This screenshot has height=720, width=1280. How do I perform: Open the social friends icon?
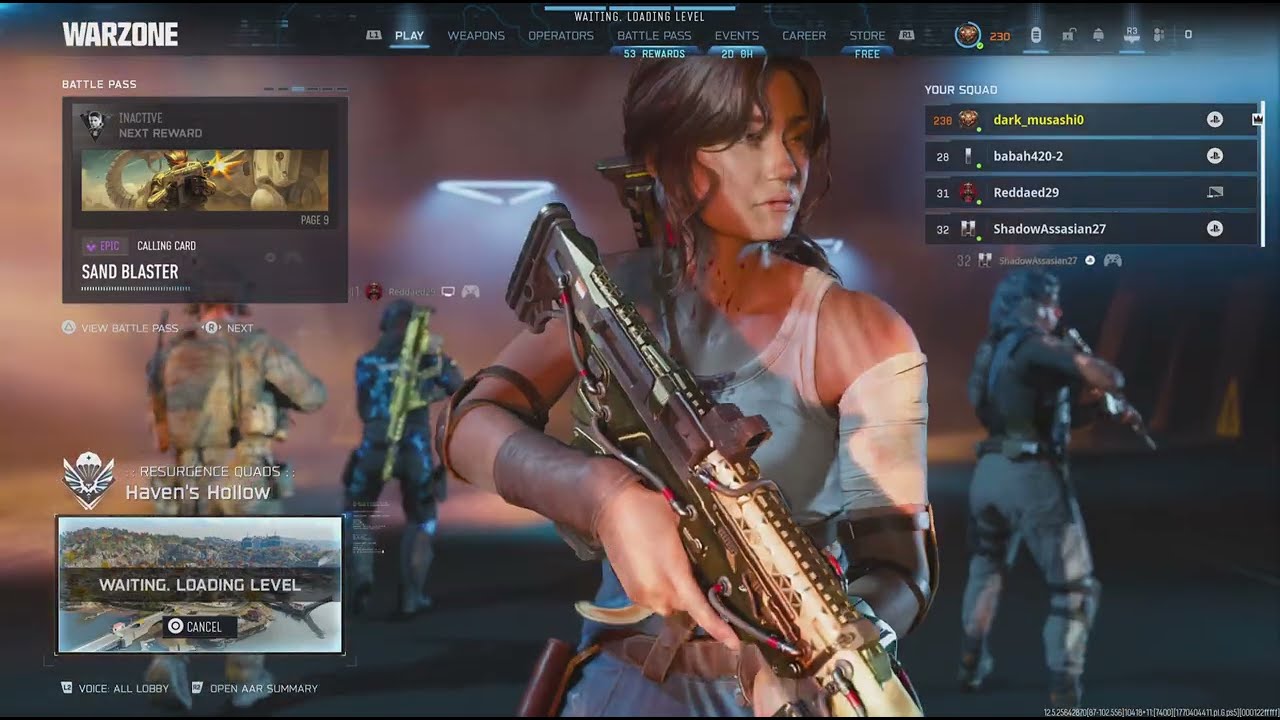pos(1159,36)
